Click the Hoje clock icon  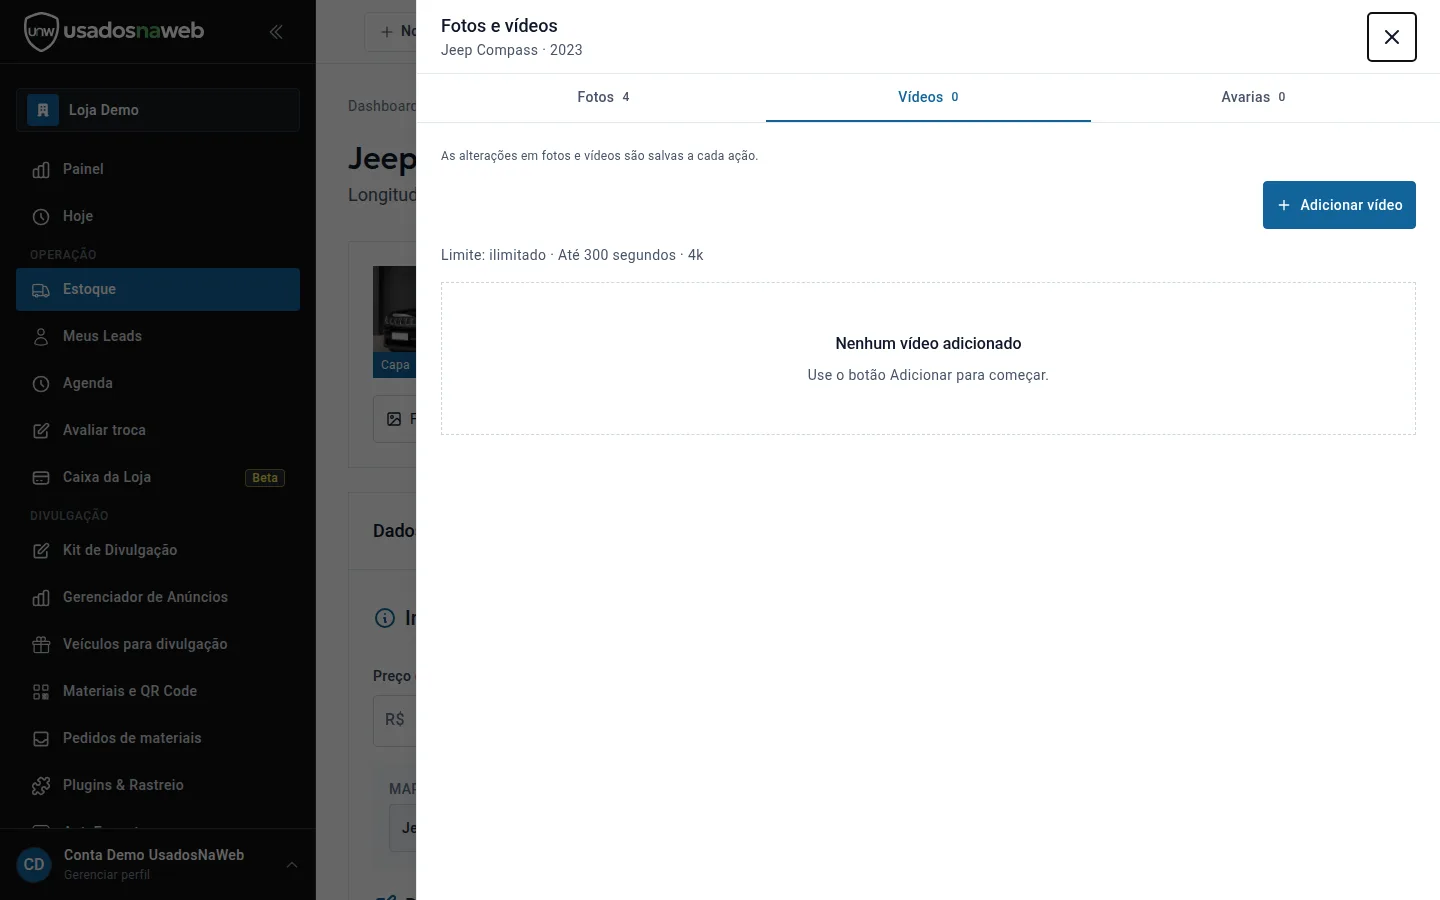(41, 217)
